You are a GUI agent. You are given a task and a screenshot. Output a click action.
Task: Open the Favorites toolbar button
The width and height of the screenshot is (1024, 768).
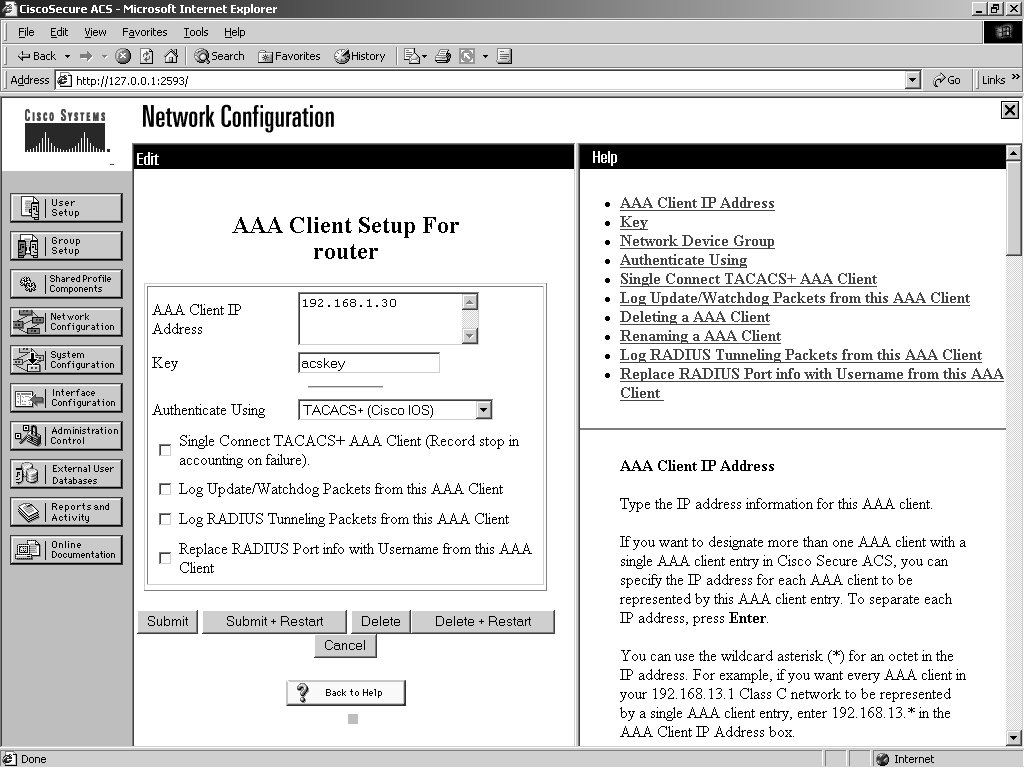pyautogui.click(x=289, y=56)
